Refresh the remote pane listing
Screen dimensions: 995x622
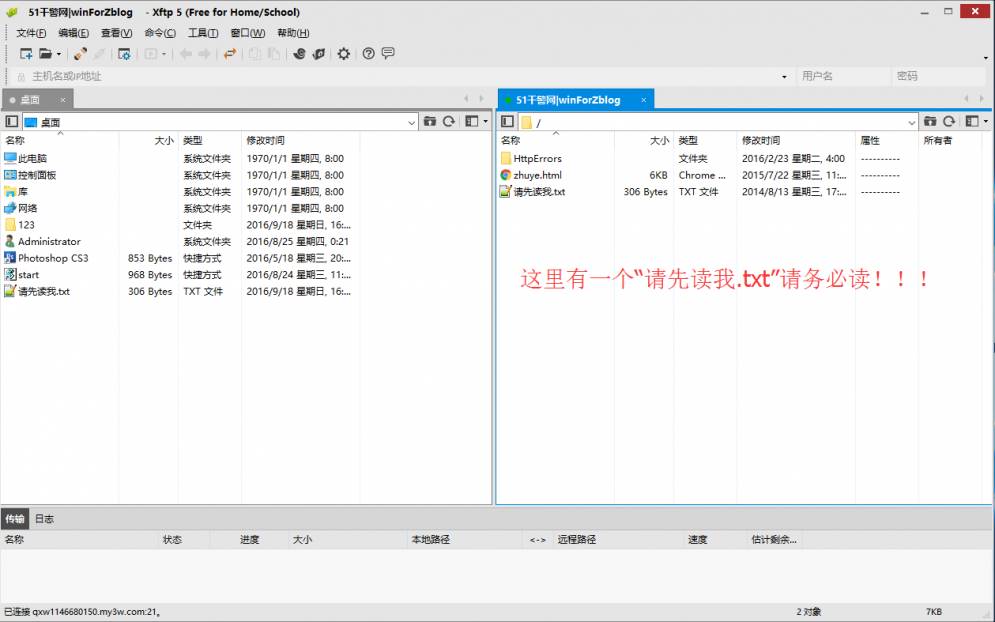(x=949, y=121)
